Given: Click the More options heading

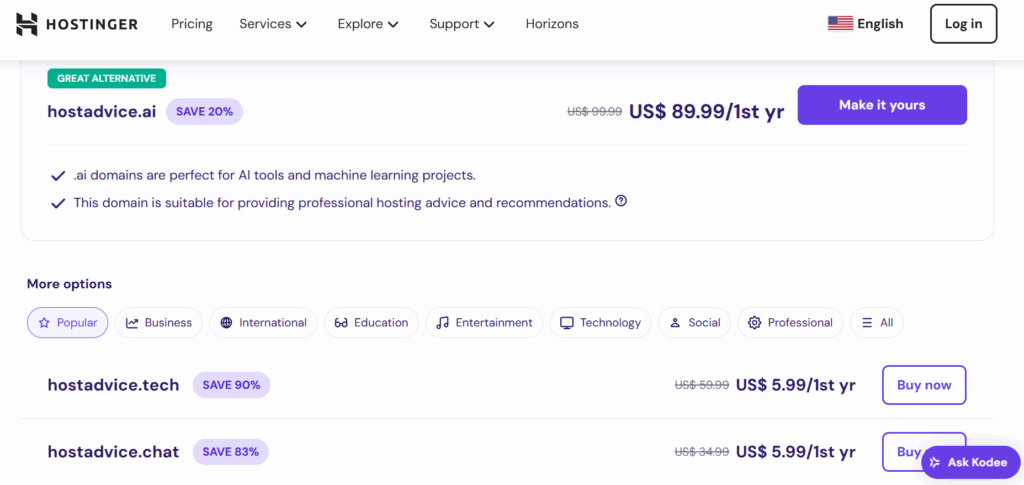Looking at the screenshot, I should coord(69,284).
